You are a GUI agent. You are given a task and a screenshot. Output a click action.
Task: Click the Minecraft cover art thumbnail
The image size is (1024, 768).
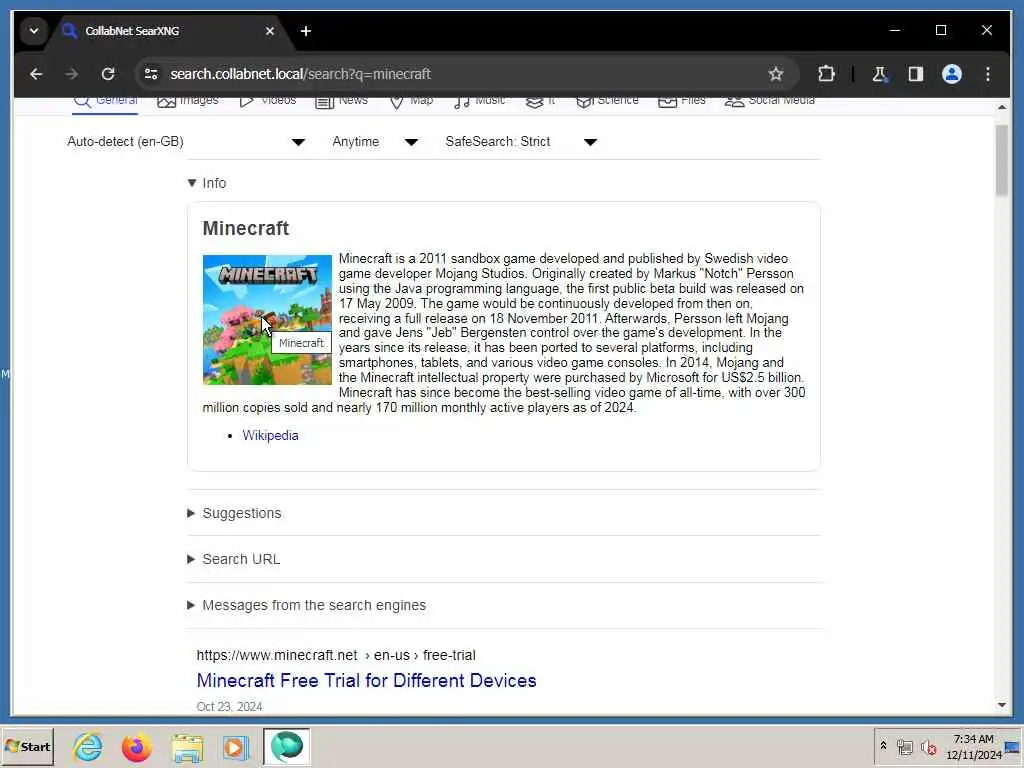267,320
